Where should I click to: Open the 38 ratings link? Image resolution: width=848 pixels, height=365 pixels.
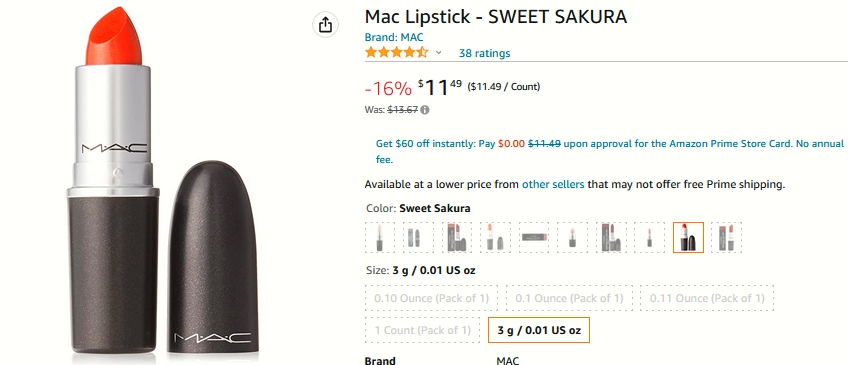click(x=485, y=53)
